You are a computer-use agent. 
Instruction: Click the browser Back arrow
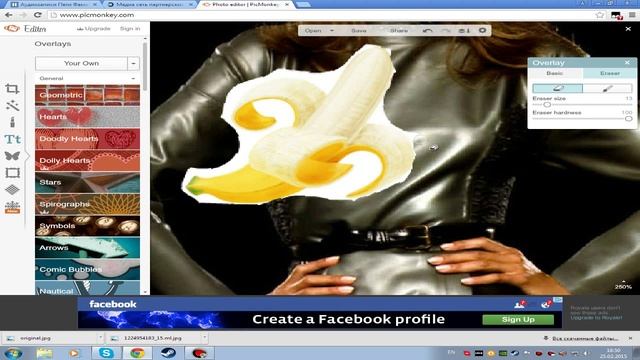point(9,15)
